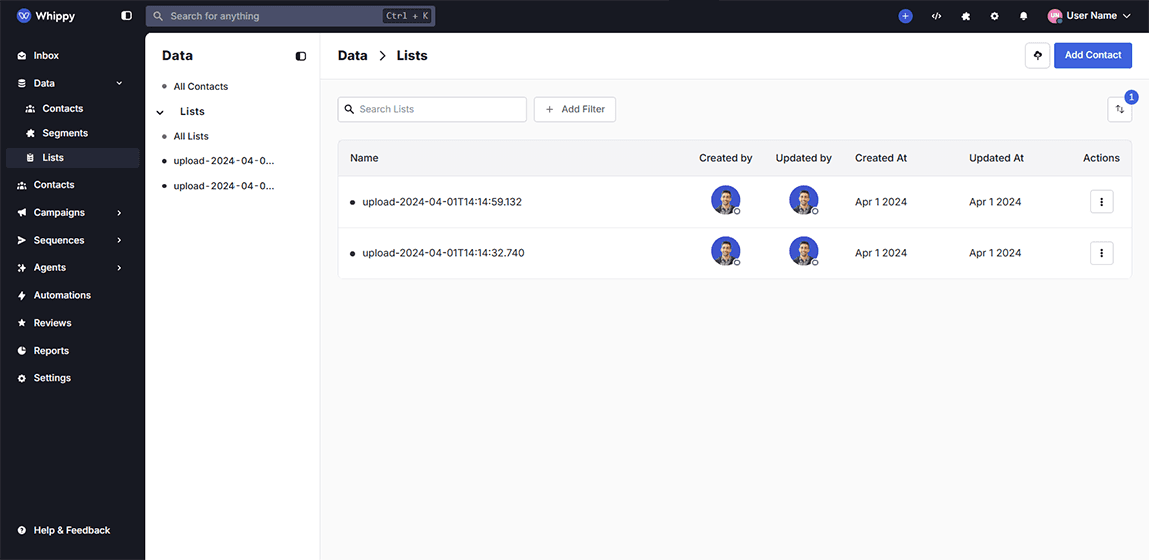Screen dimensions: 1149x560
Task: Click Updated by avatar for 14:14:32.740 row
Action: click(x=804, y=251)
